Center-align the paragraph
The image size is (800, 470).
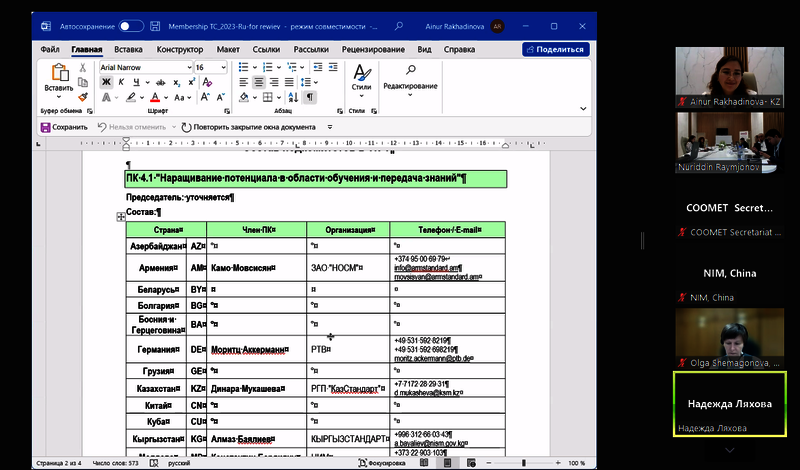[x=259, y=82]
